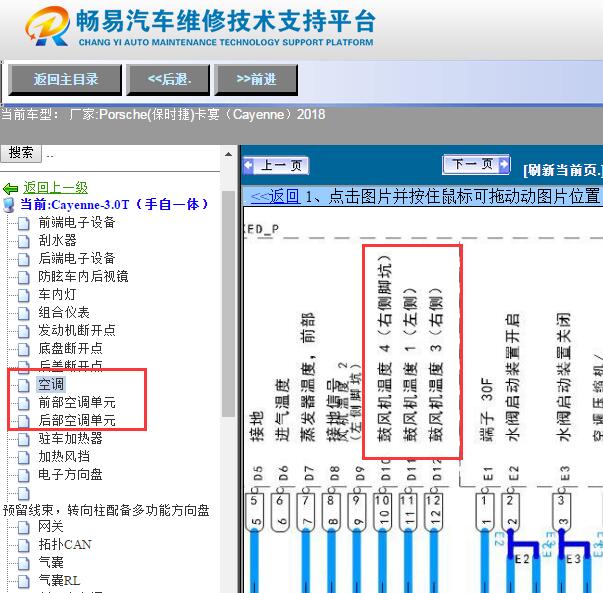Open 发动机断开点 tree item
The height and width of the screenshot is (593, 603).
coord(77,330)
